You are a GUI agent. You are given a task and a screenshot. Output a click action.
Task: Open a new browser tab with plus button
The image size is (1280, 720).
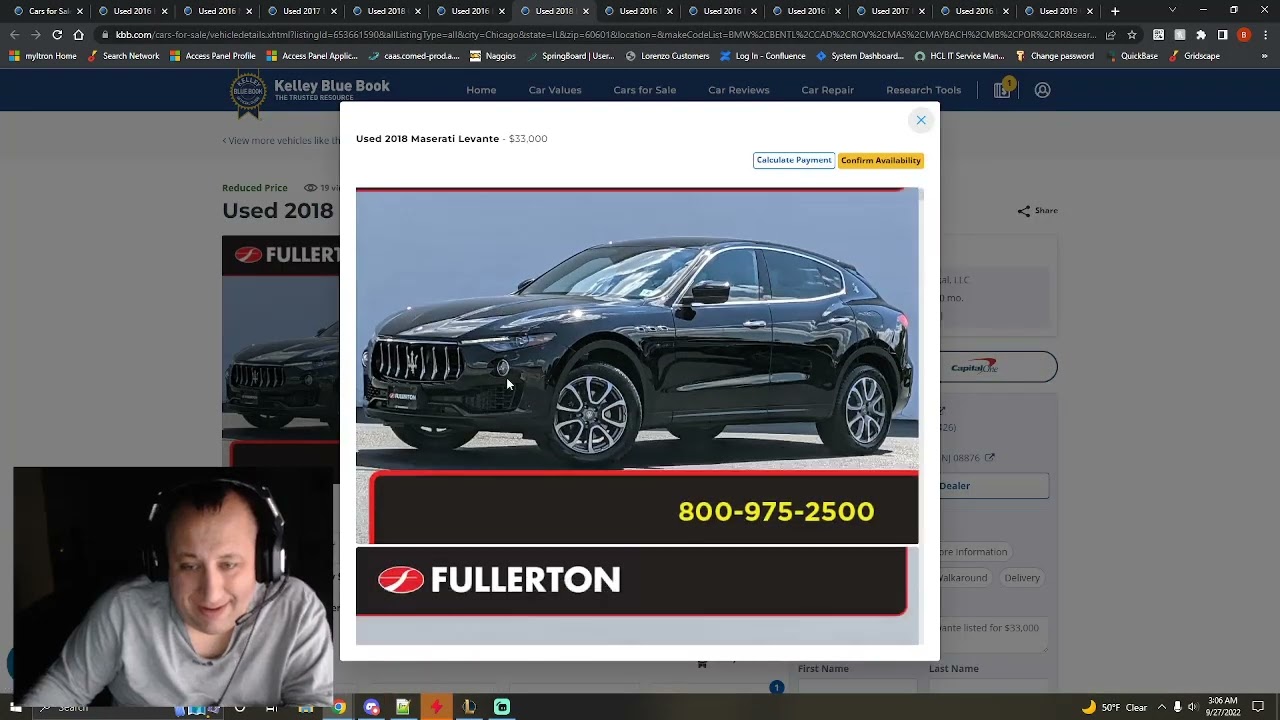1115,11
